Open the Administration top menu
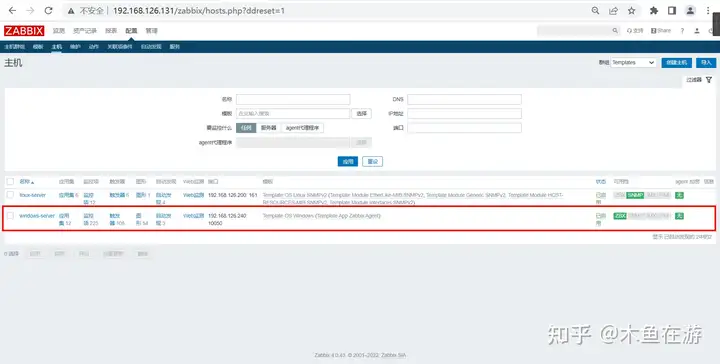 point(152,31)
